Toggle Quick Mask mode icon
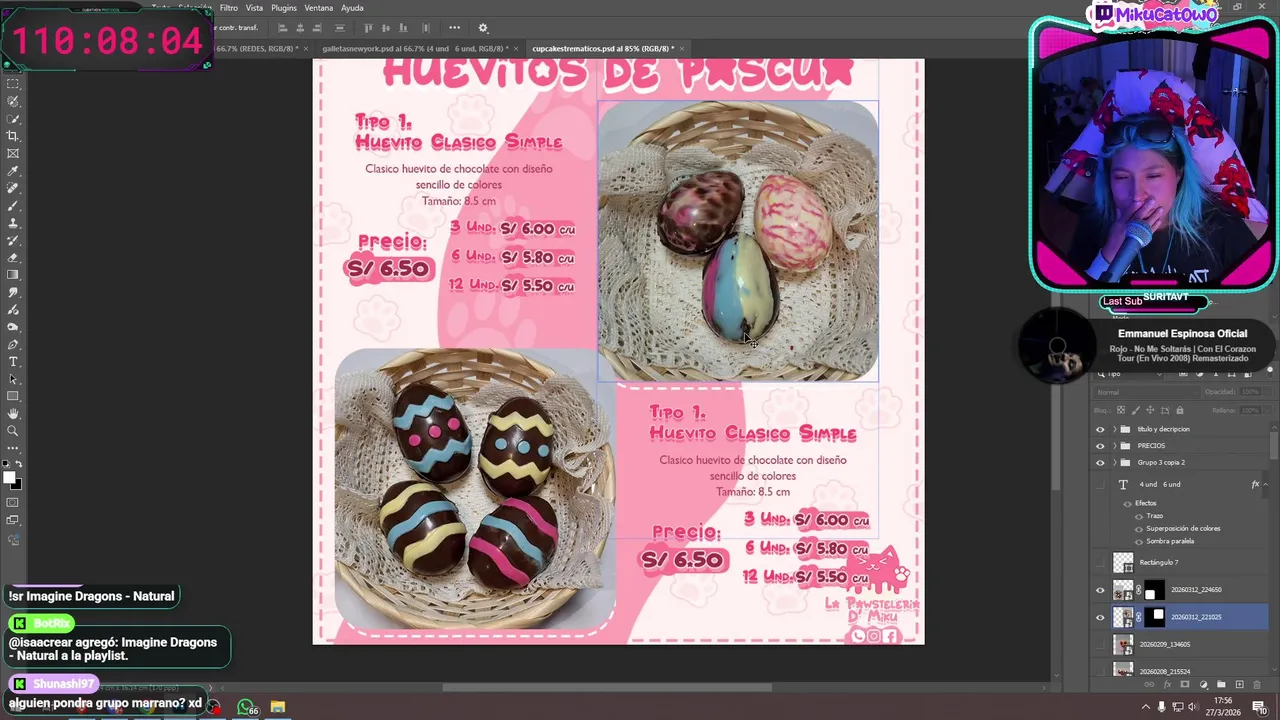The width and height of the screenshot is (1280, 720). (13, 502)
